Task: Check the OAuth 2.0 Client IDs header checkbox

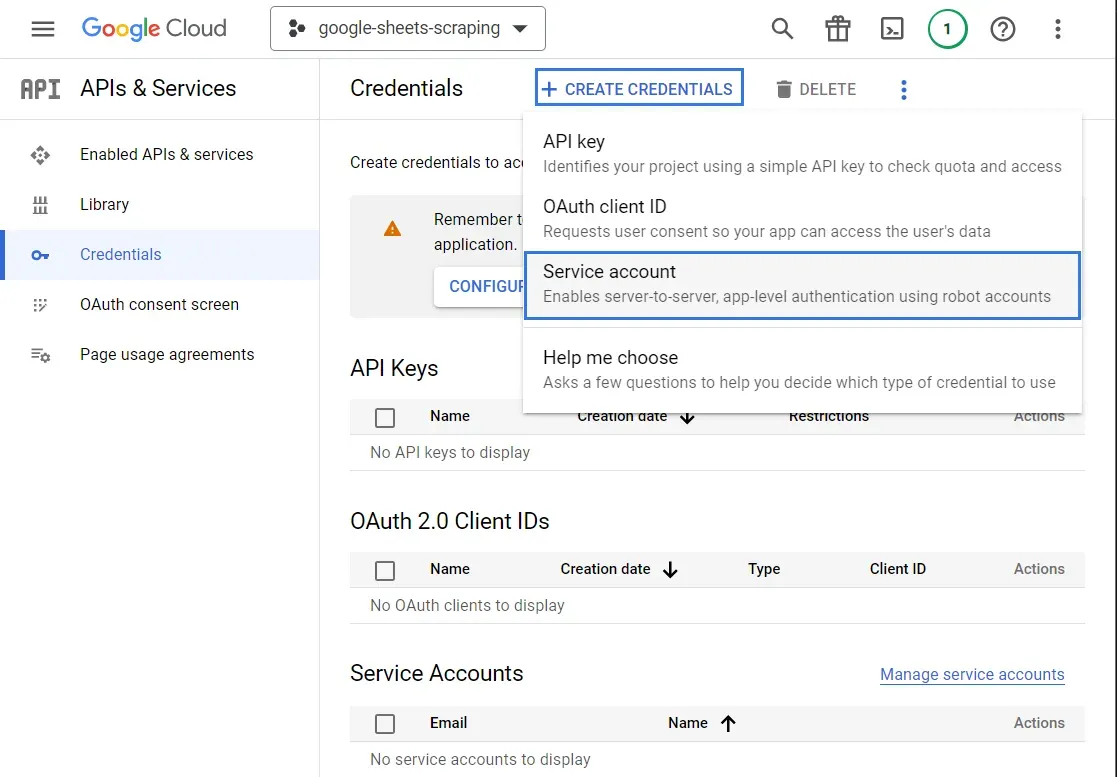Action: pos(385,570)
